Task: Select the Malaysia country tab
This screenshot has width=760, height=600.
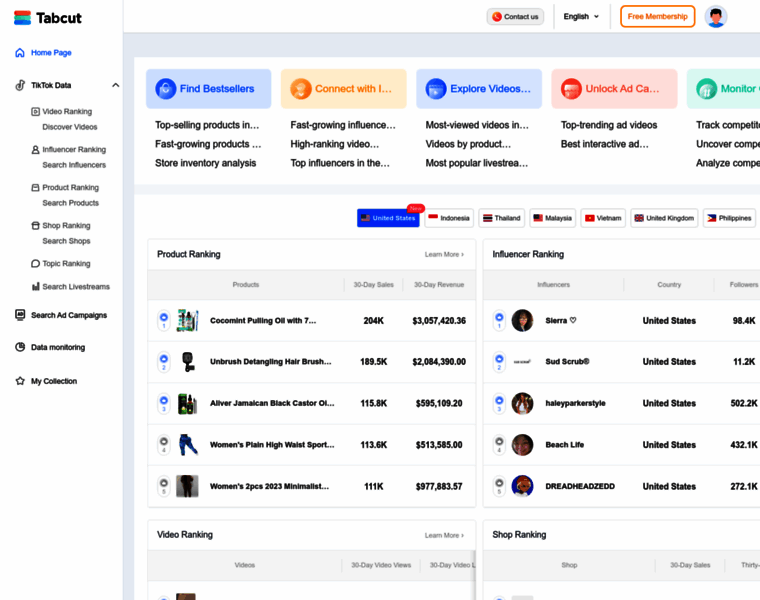Action: [553, 218]
